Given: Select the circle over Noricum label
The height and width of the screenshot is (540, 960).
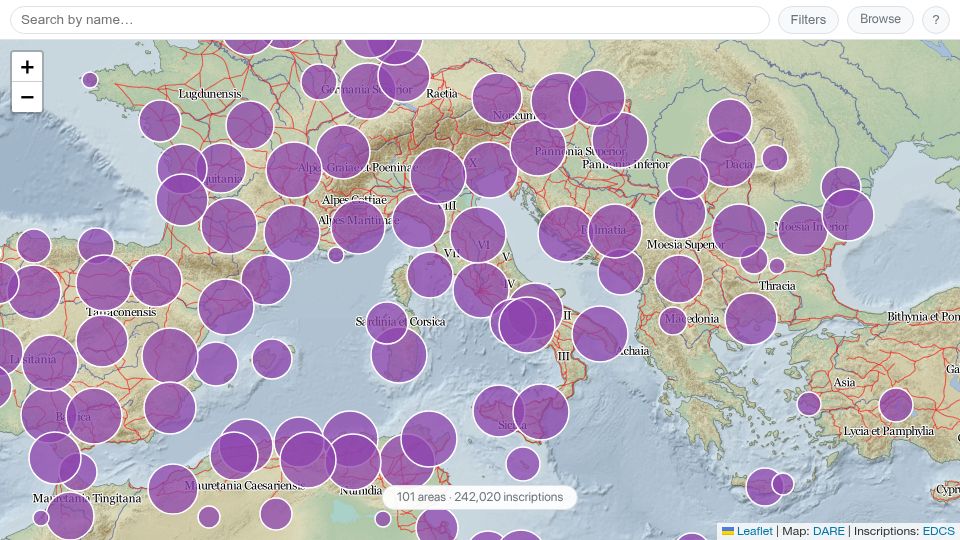Looking at the screenshot, I should [x=497, y=98].
